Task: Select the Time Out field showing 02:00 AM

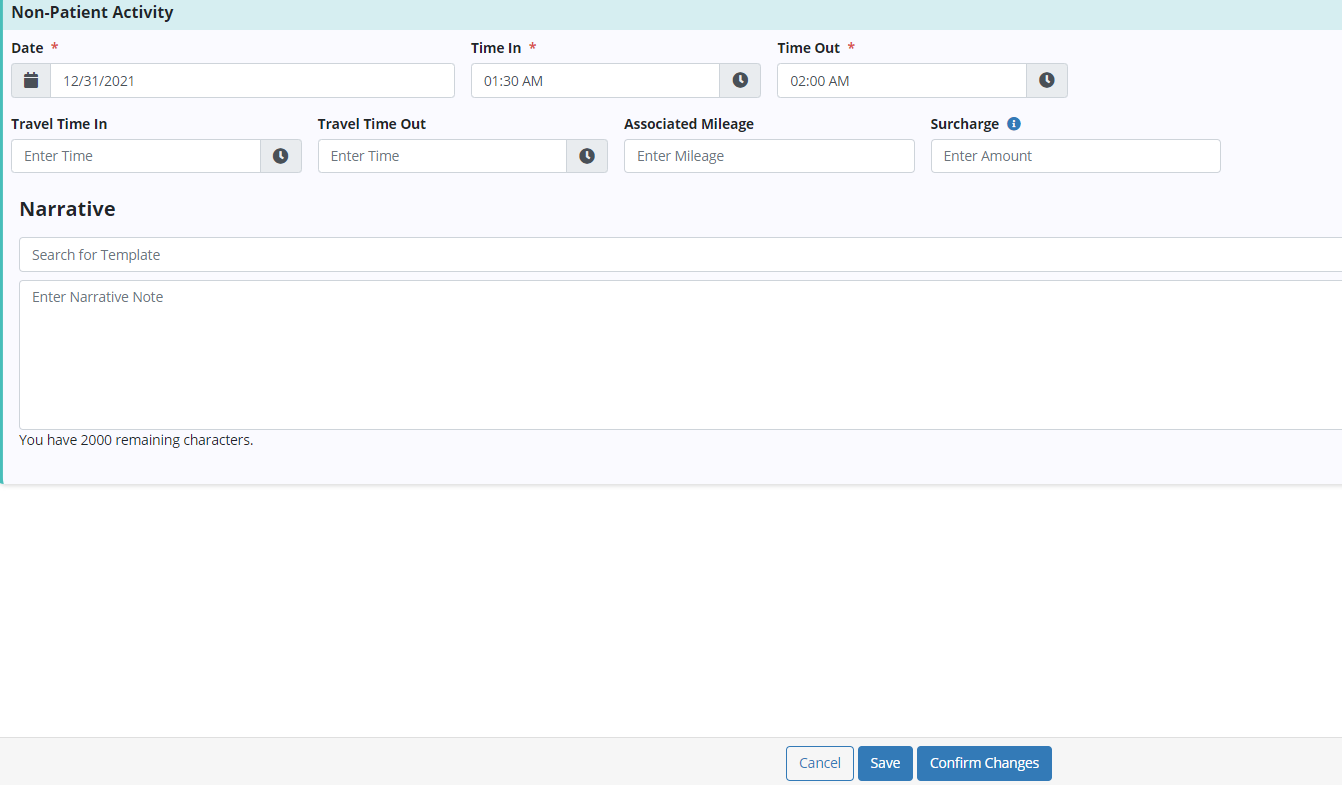Action: [x=901, y=81]
